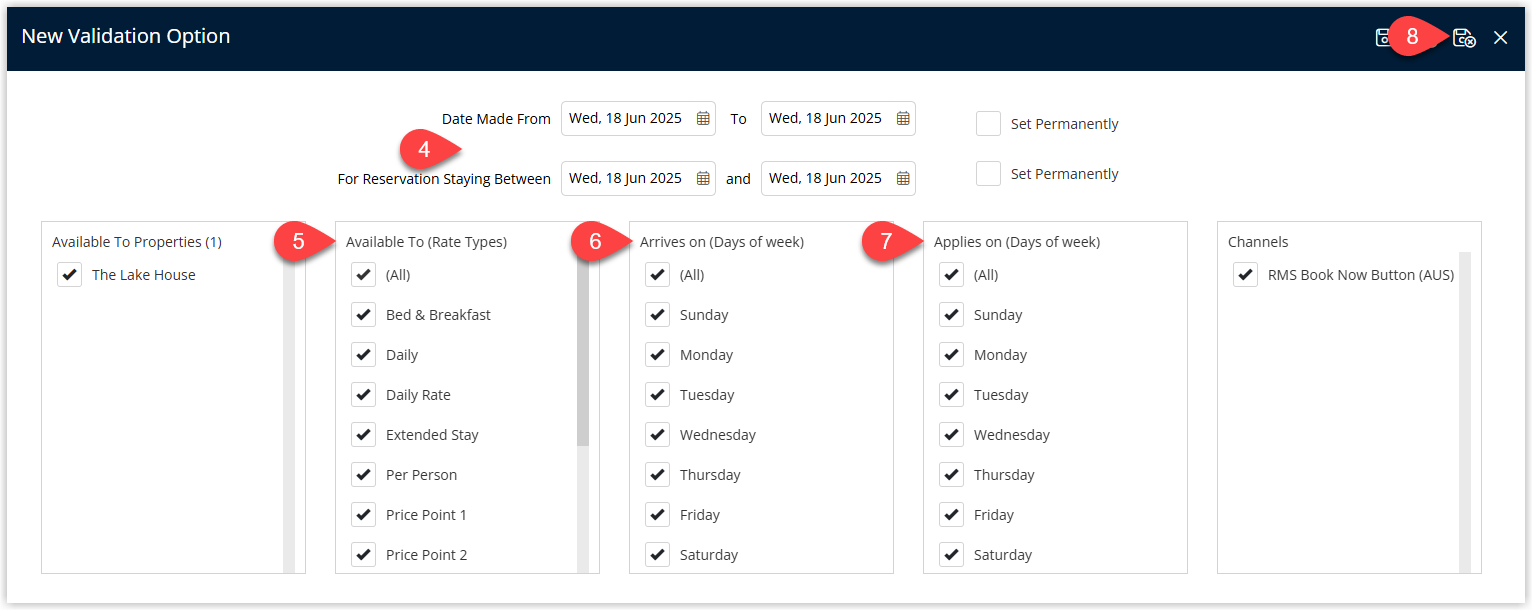Uncheck Tuesday under Arrives on
1533x611 pixels.
tap(657, 394)
